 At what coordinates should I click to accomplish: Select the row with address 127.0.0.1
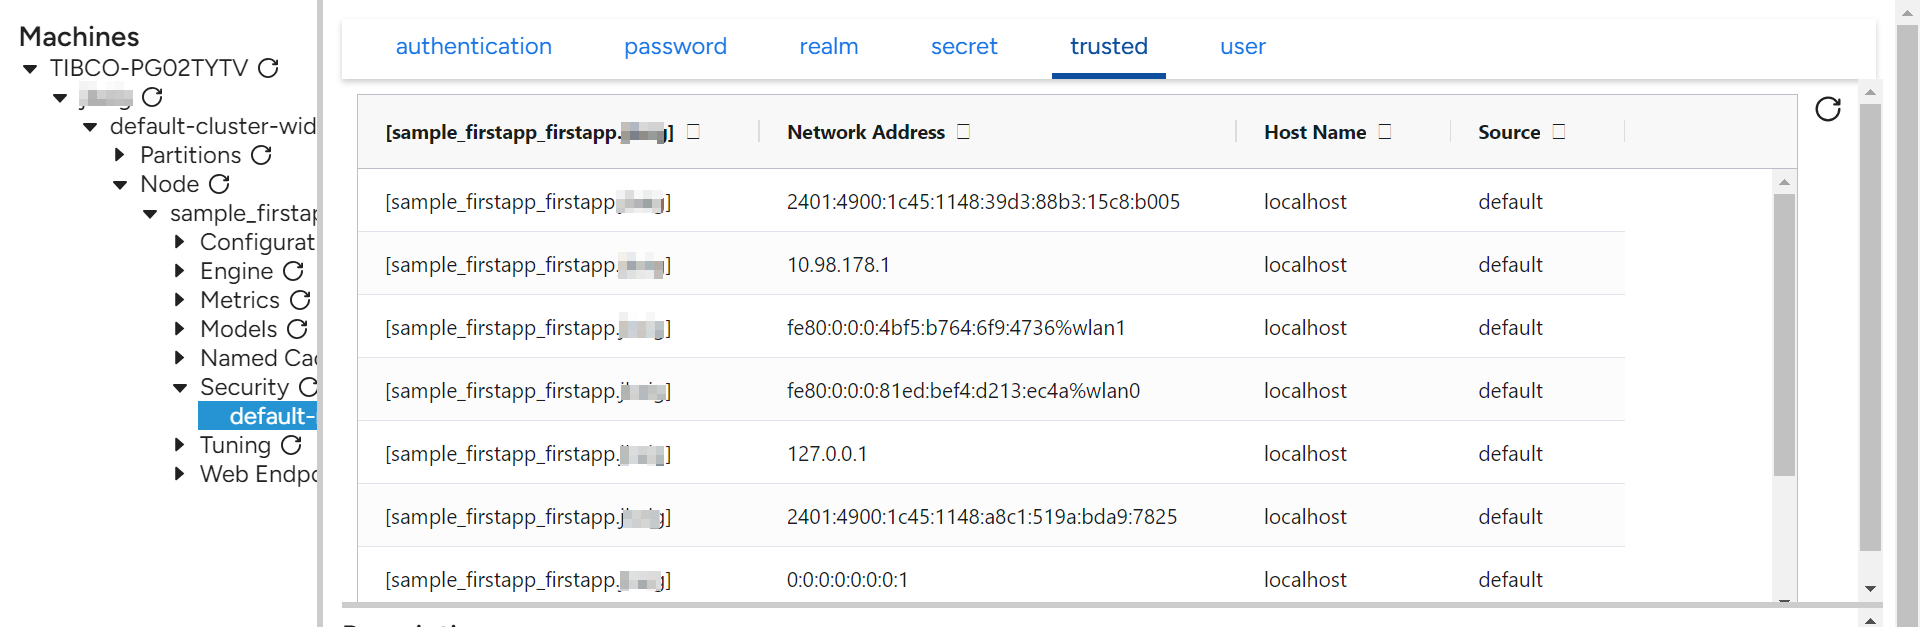900,453
